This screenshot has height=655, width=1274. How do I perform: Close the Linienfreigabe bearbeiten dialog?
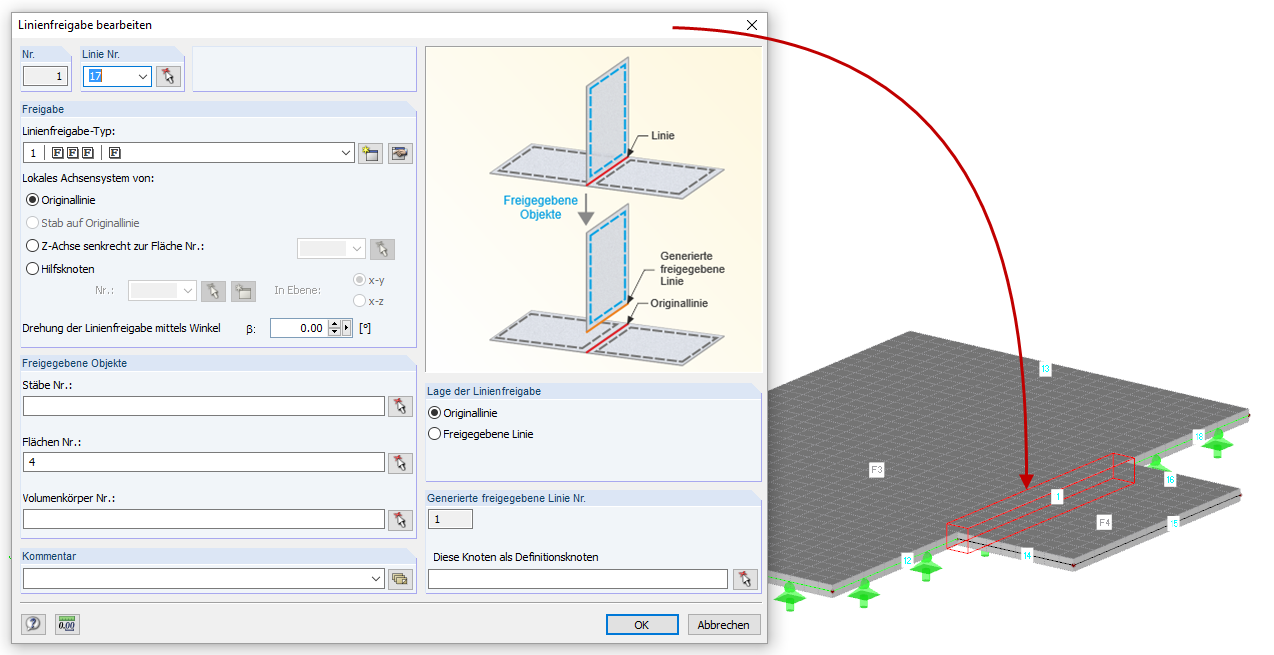752,25
